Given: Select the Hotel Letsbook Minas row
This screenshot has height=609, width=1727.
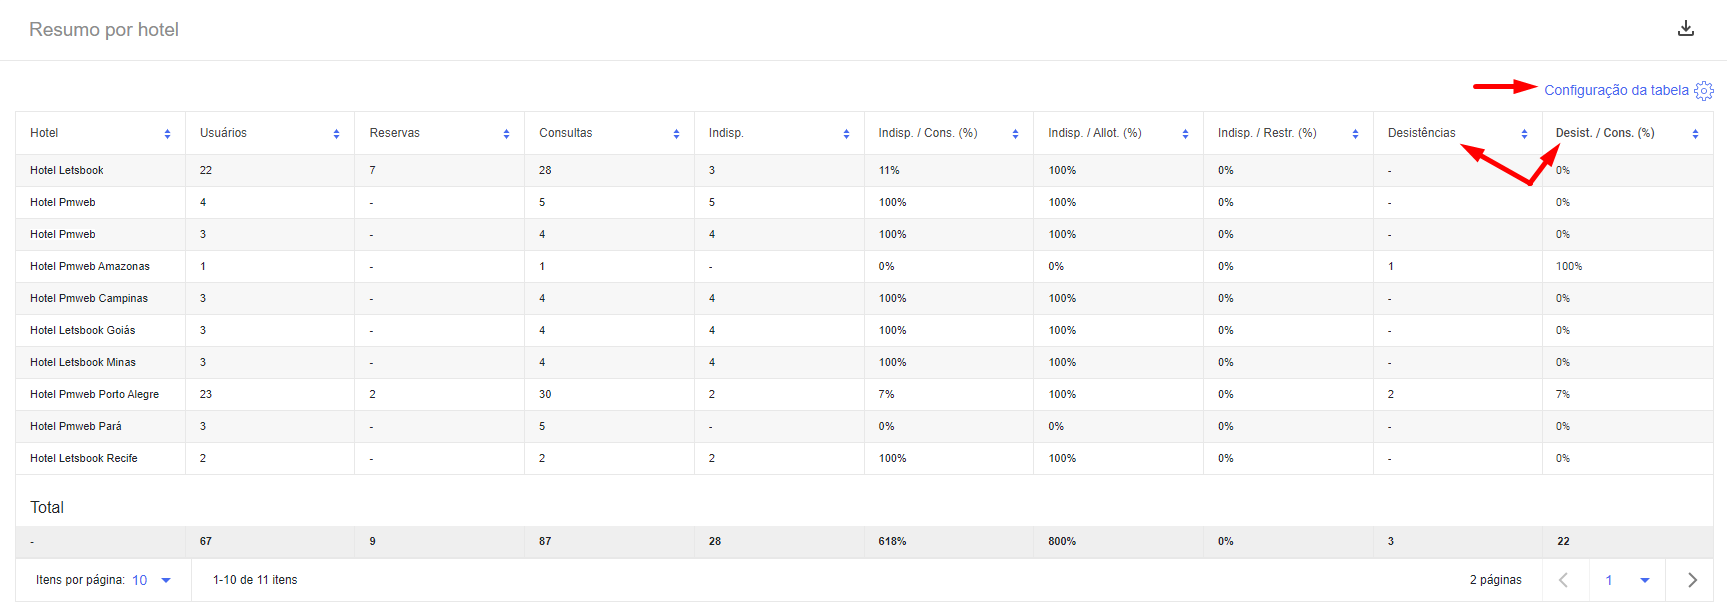Looking at the screenshot, I should coord(864,362).
